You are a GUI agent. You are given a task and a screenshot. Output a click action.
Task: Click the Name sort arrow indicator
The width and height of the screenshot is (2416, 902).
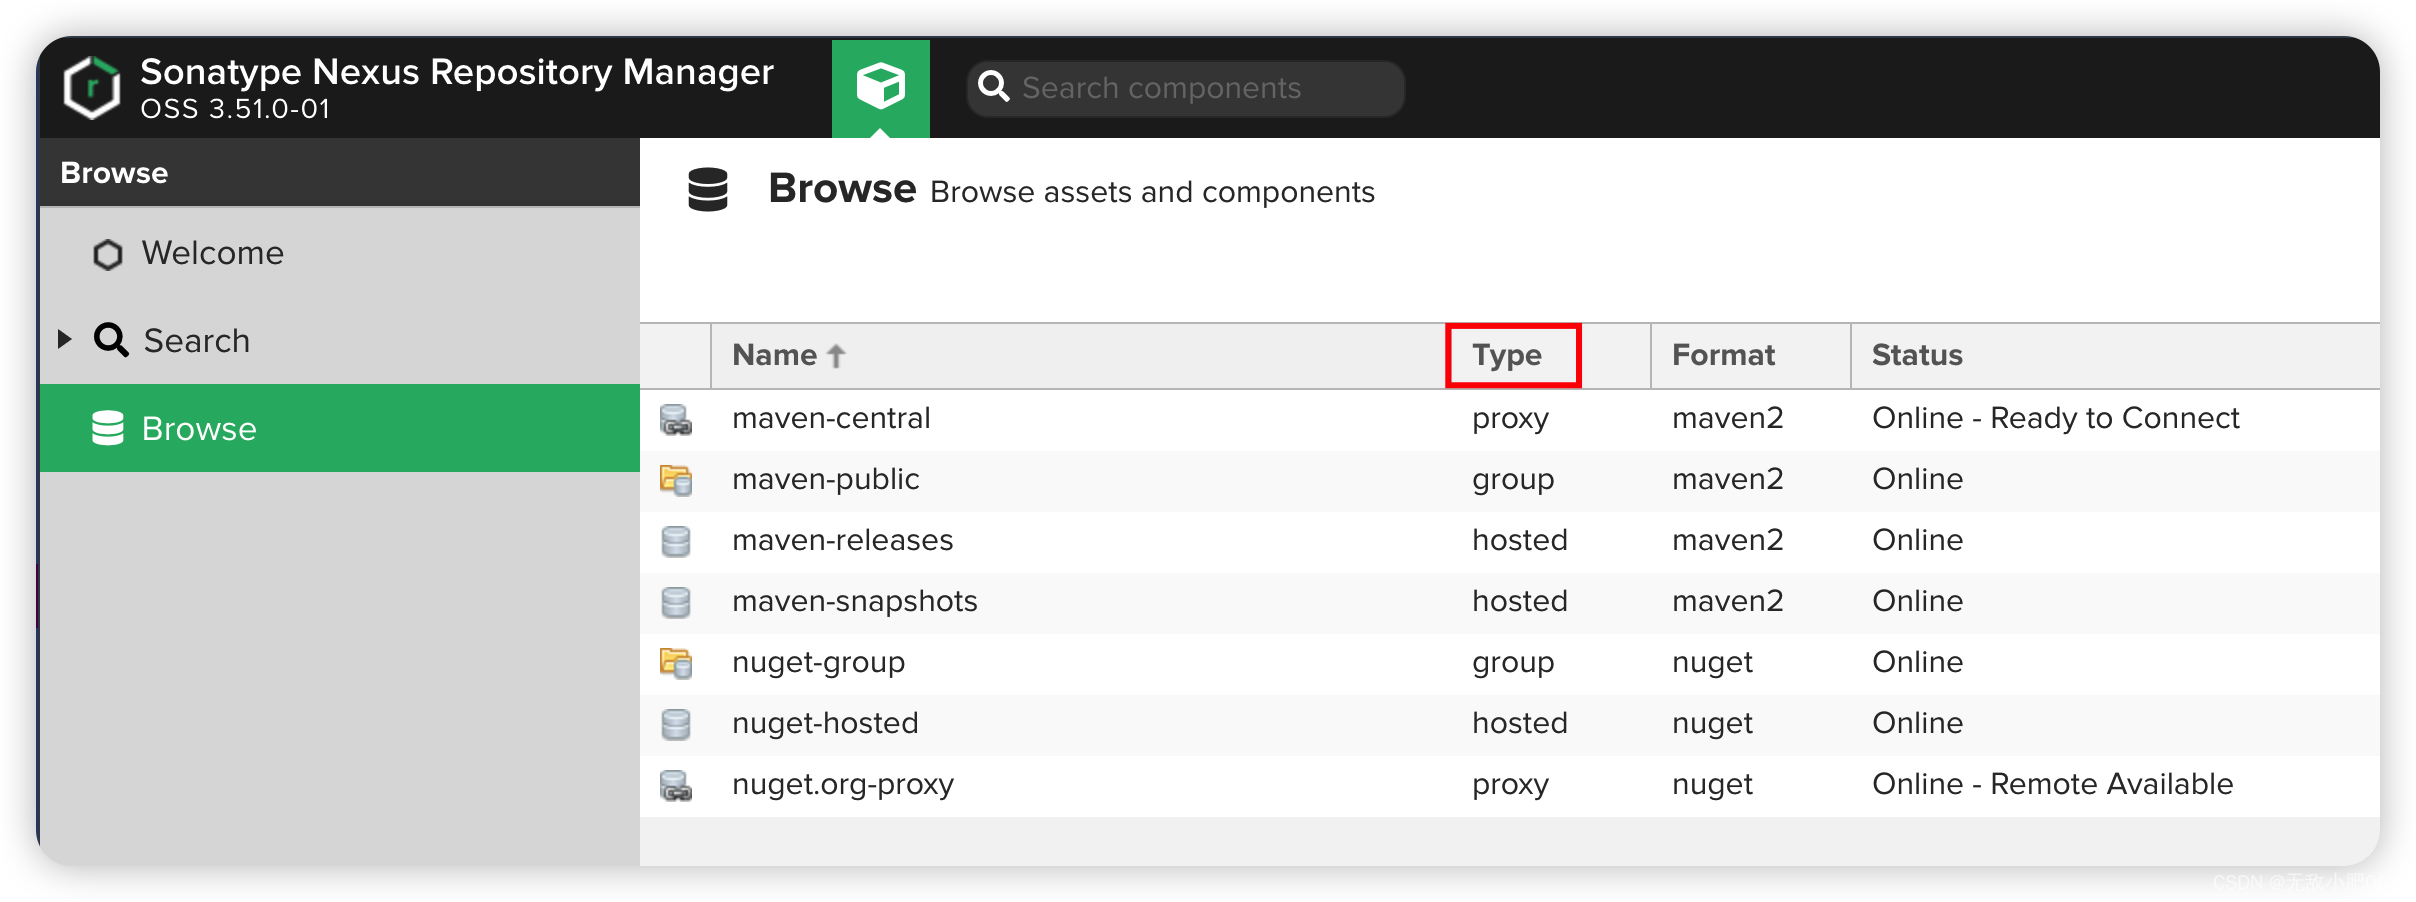(837, 356)
